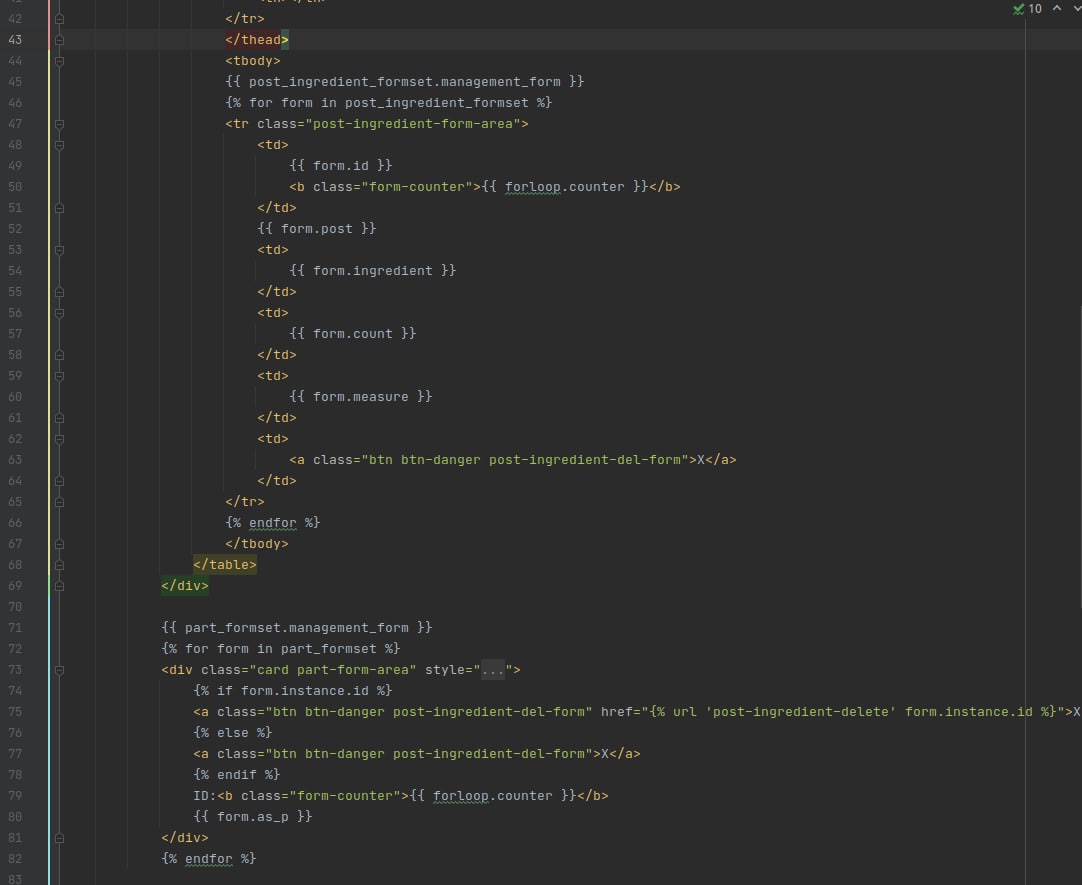Click the {% else %} template tag

233,733
